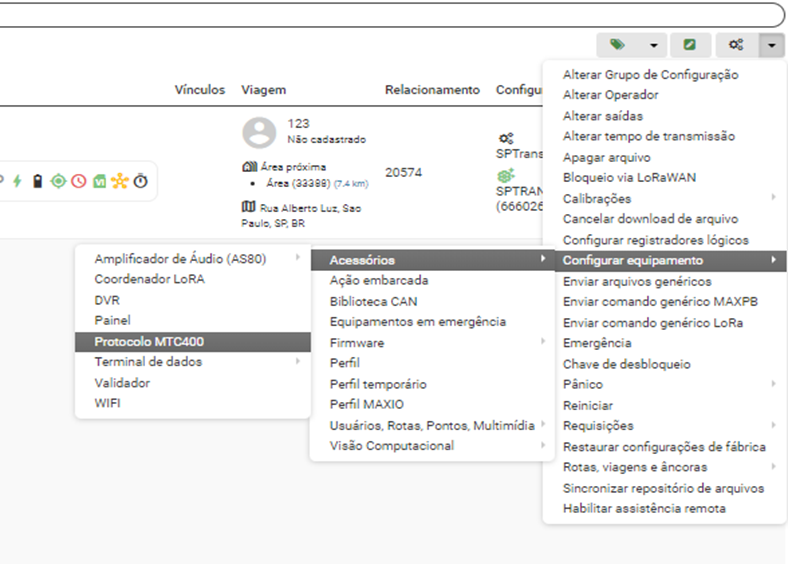Image resolution: width=788 pixels, height=564 pixels.
Task: Choose Biblioteca CAN menu entry
Action: [373, 301]
